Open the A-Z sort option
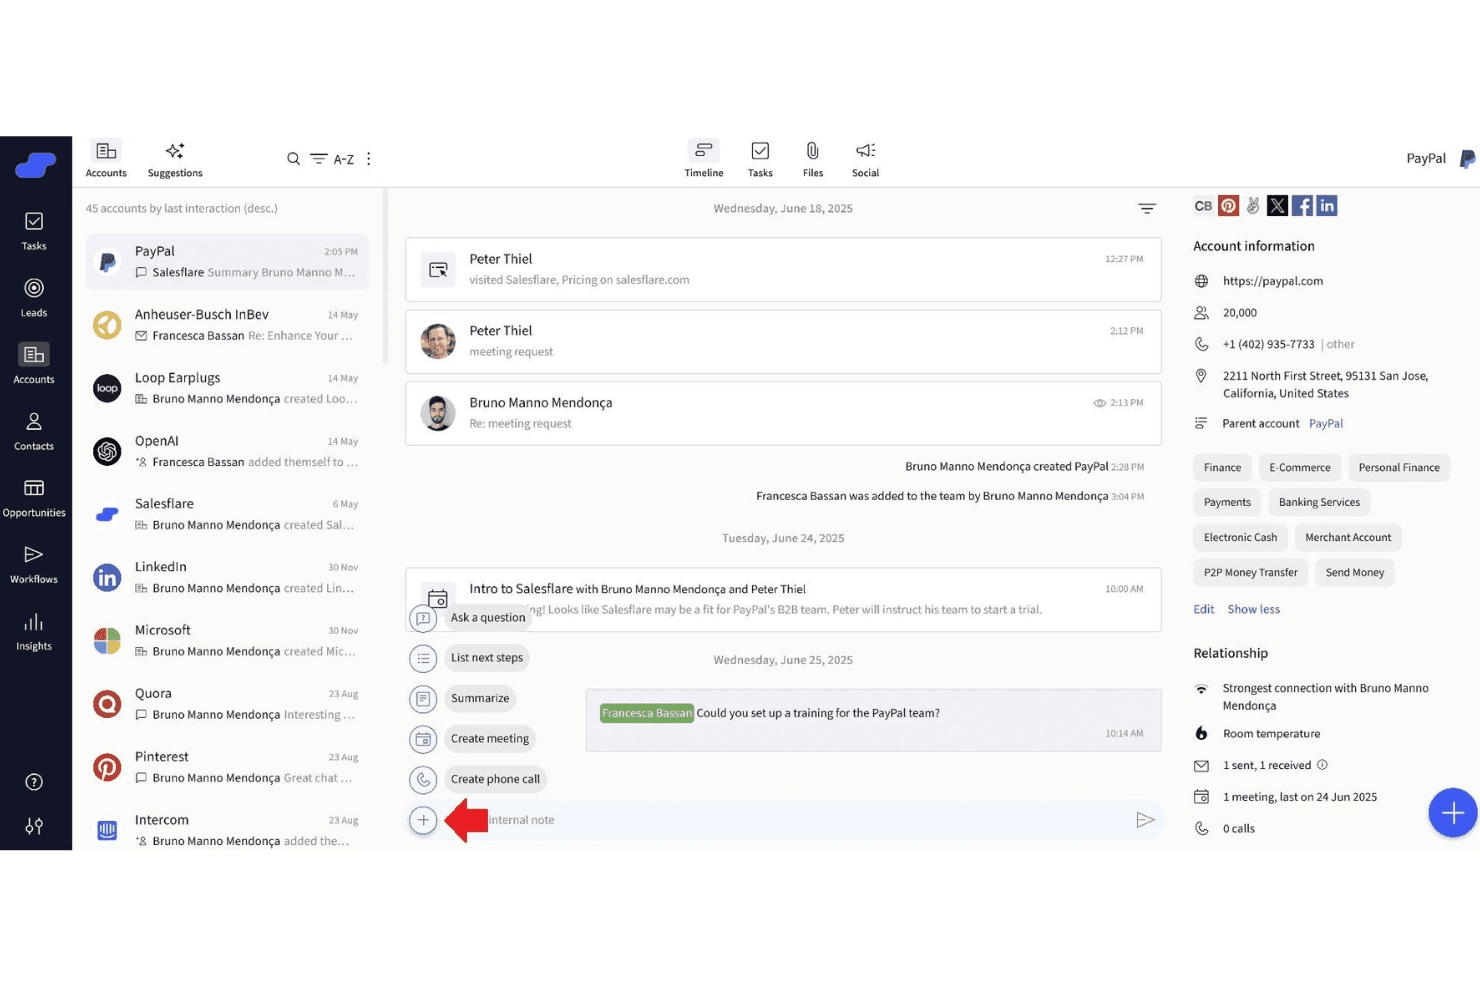This screenshot has width=1480, height=987. pos(344,159)
